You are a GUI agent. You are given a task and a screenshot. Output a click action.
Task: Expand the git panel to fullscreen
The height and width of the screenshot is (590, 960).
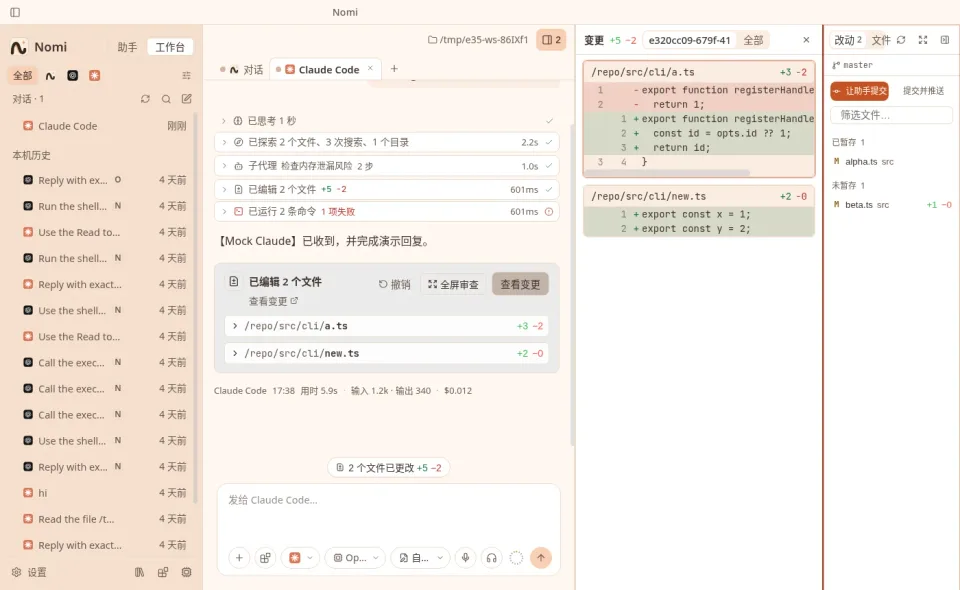(x=923, y=40)
